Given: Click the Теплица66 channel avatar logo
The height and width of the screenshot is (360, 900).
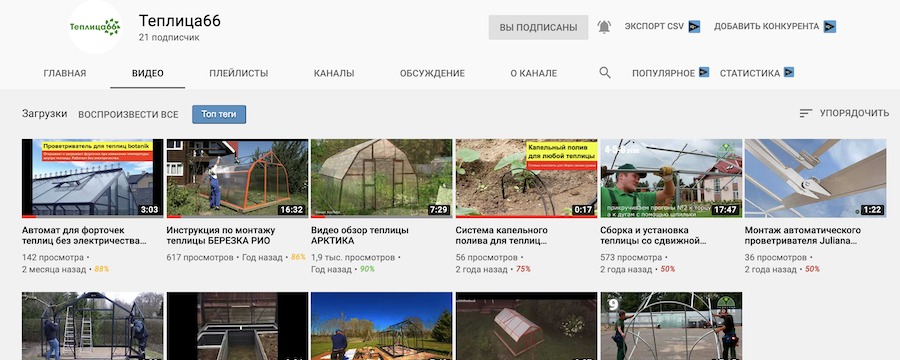Looking at the screenshot, I should pyautogui.click(x=95, y=27).
